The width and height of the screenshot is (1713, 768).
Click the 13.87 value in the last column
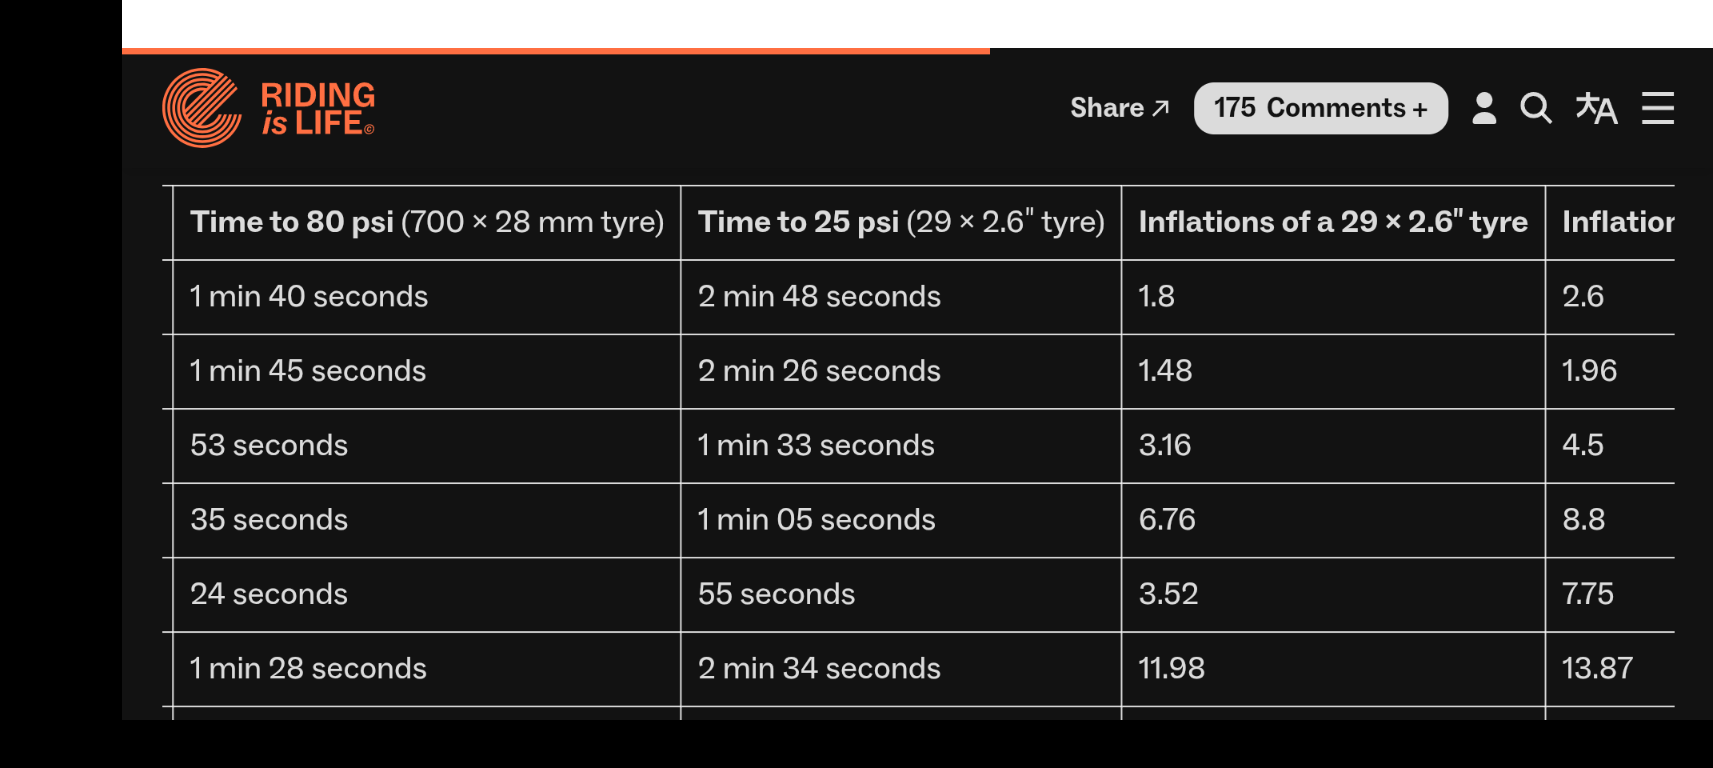1597,668
